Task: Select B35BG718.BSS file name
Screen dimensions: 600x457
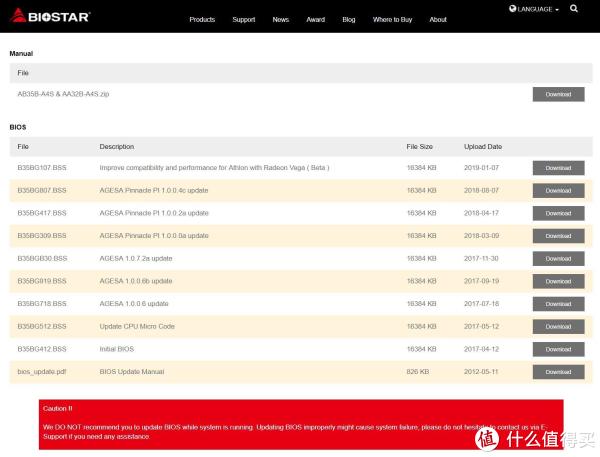Action: pos(42,304)
